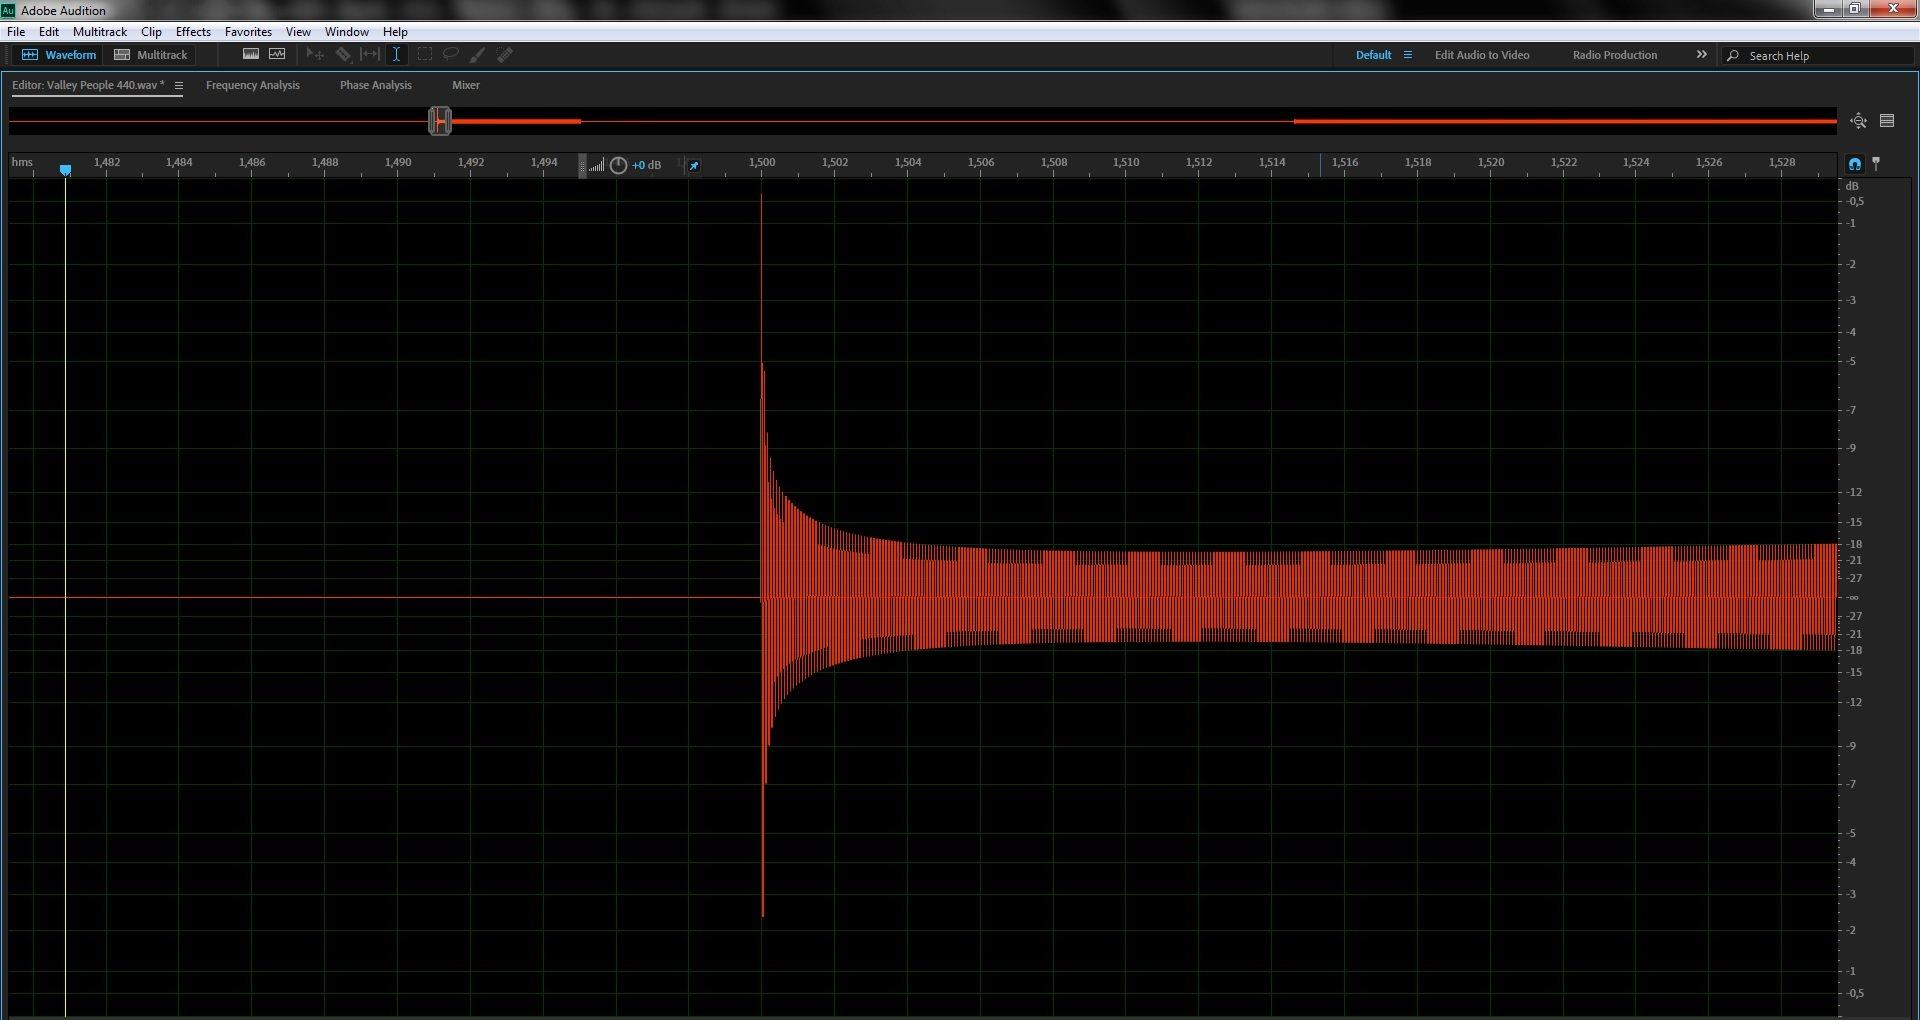Image resolution: width=1920 pixels, height=1020 pixels.
Task: Click the zoom out full icon beside overview
Action: tap(1858, 121)
